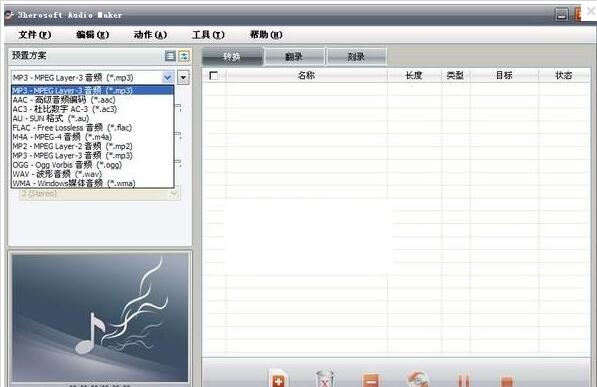Switch to the 刻录 tab

pos(356,57)
